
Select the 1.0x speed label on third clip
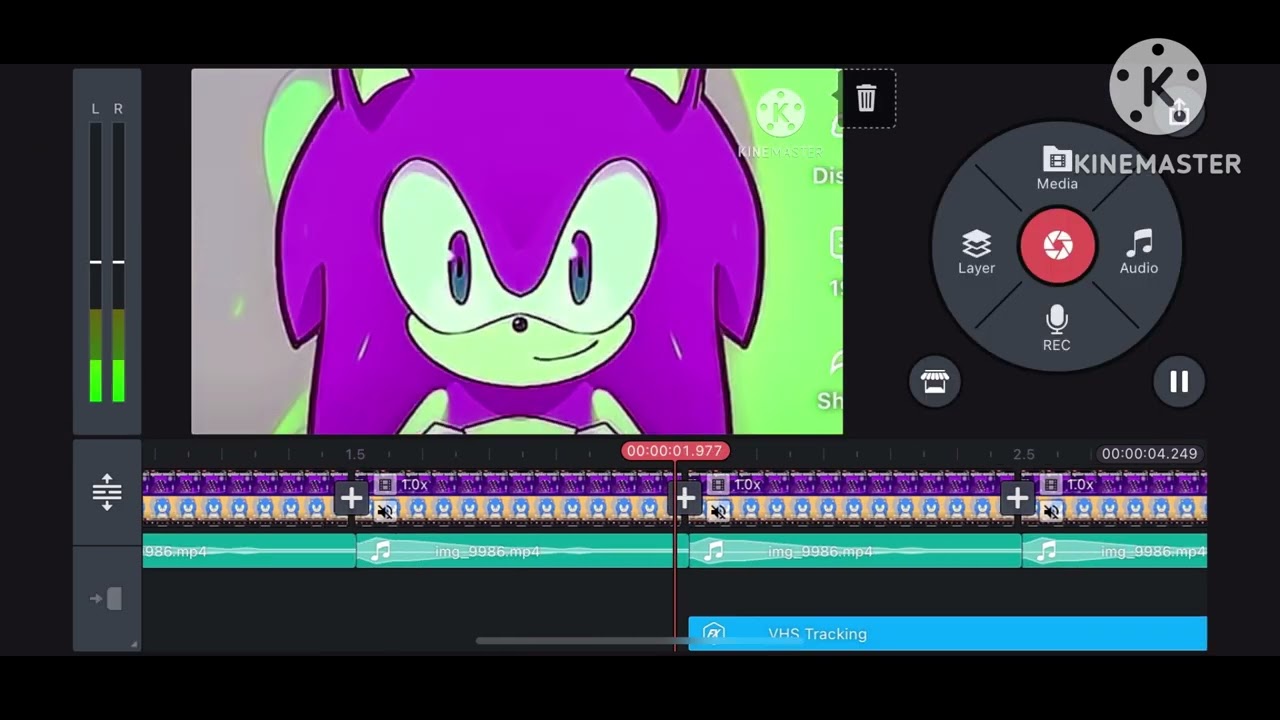(x=748, y=484)
